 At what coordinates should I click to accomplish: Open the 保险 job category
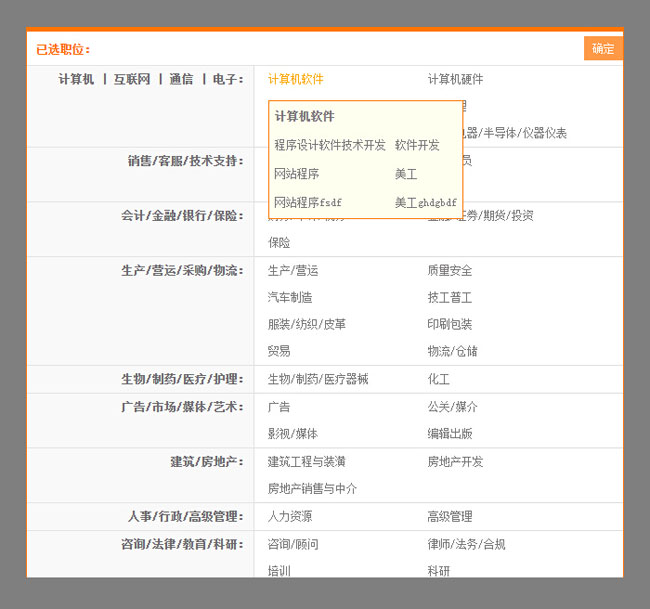[x=279, y=243]
